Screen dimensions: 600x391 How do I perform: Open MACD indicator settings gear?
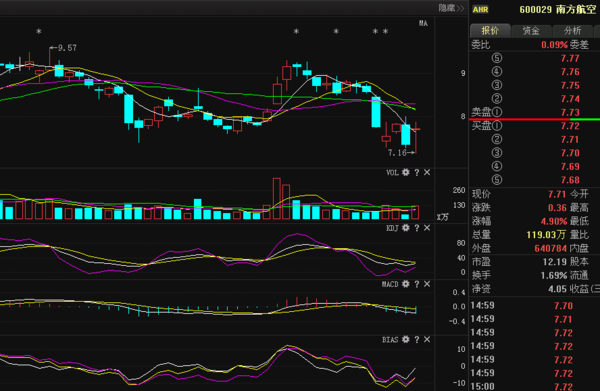coord(406,284)
